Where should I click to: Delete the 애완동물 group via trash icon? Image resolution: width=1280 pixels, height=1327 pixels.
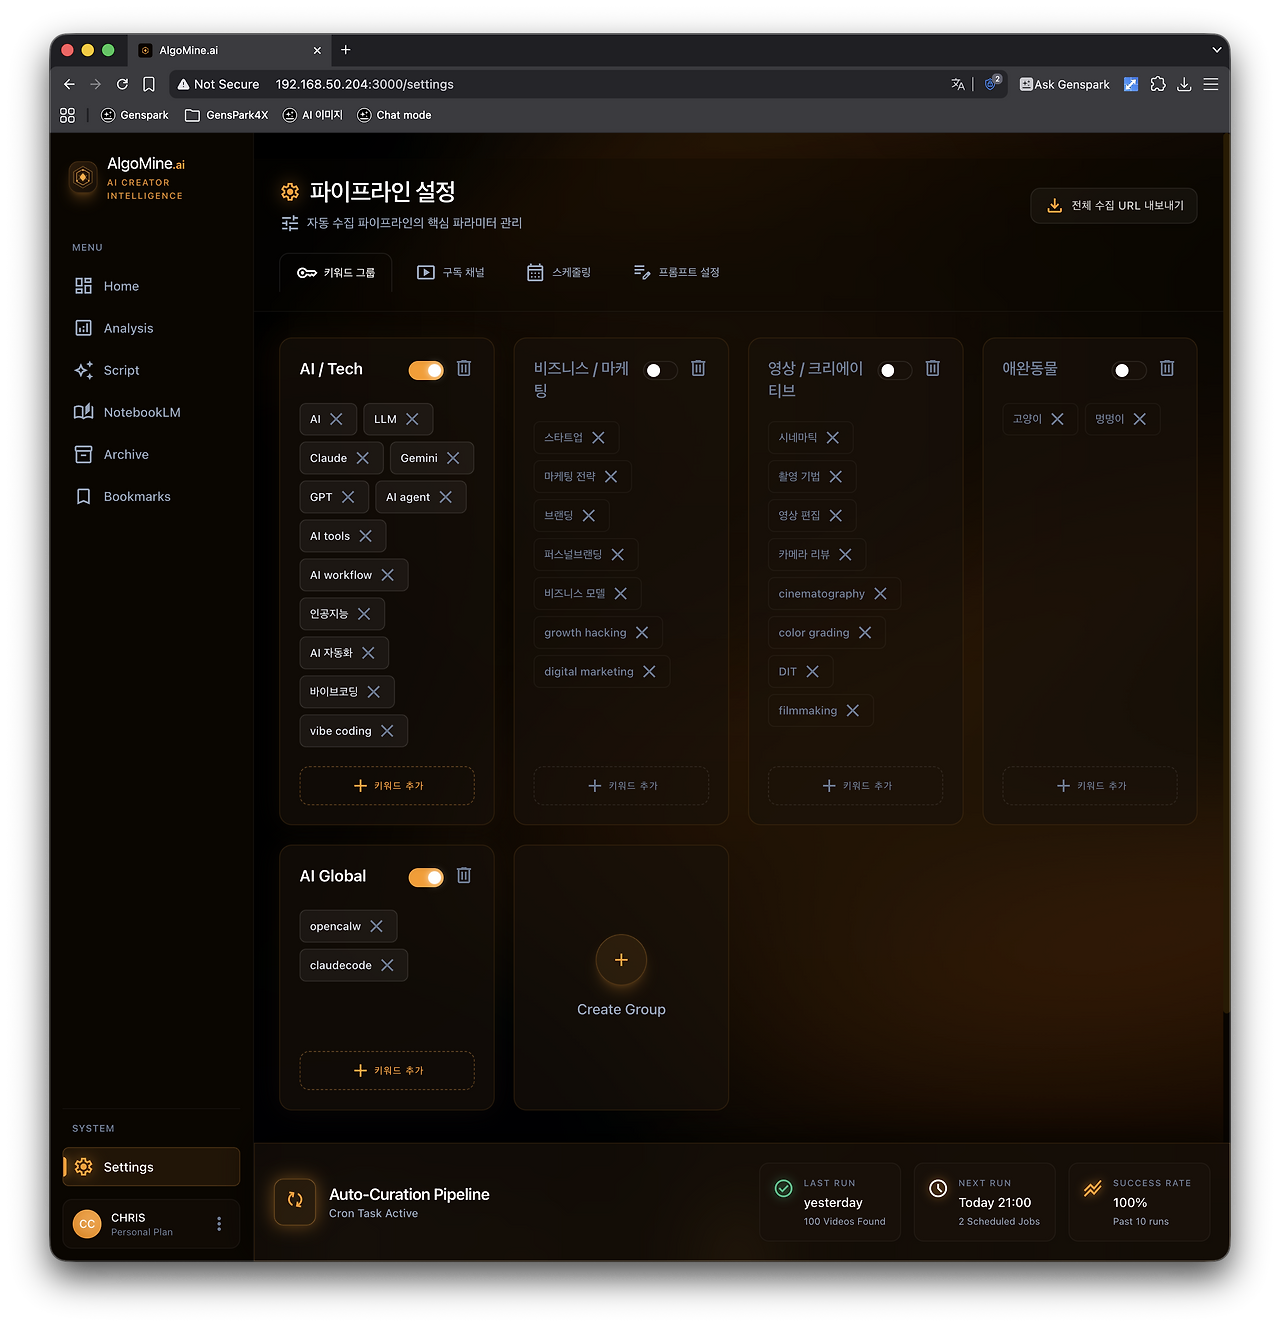pos(1166,368)
